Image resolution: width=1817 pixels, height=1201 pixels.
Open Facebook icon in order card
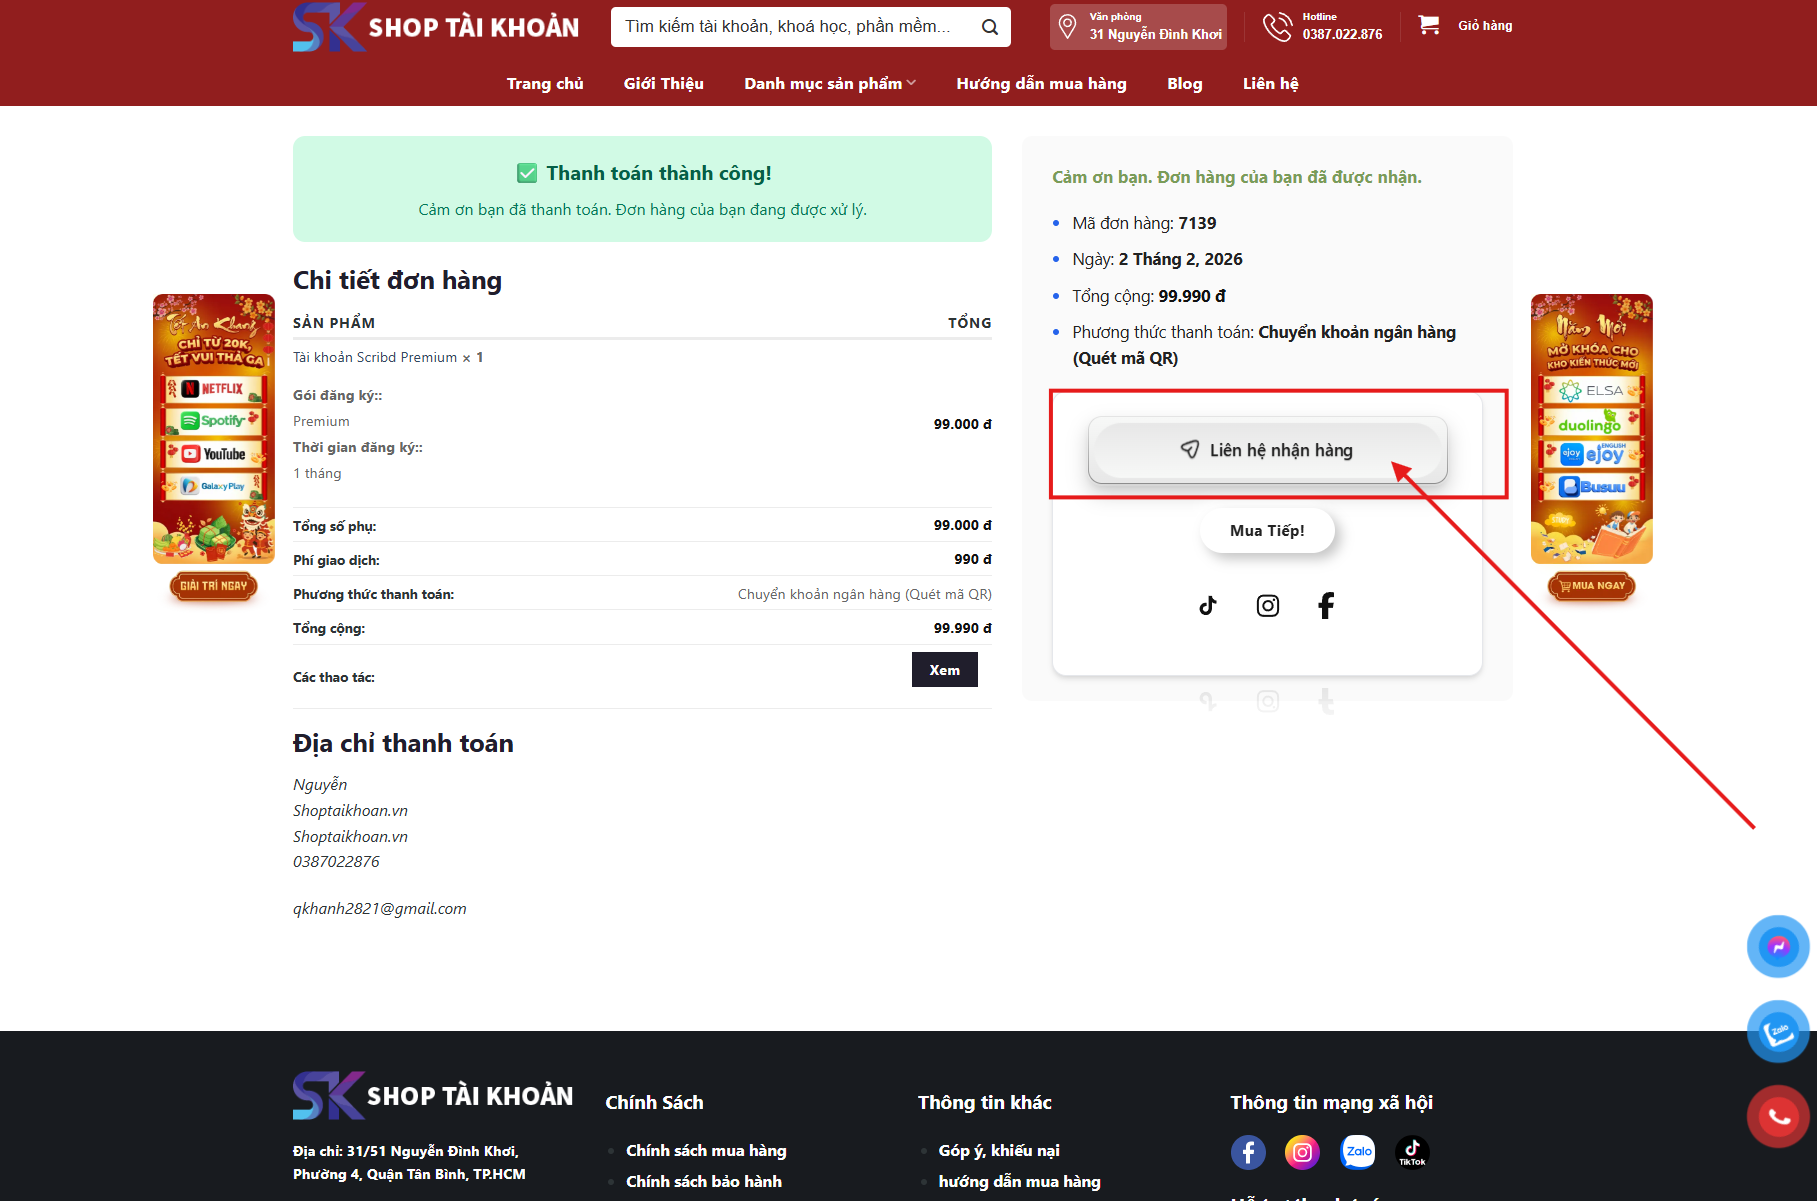point(1326,605)
